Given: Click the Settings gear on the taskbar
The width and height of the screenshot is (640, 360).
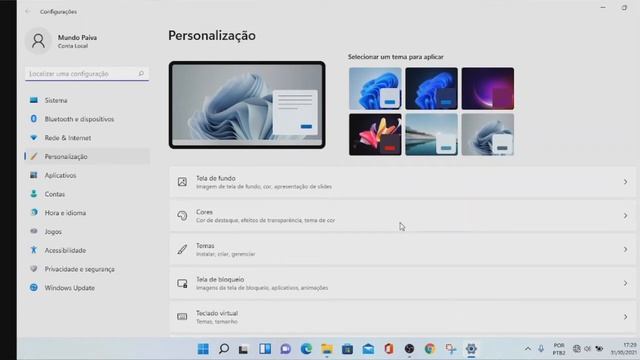Looking at the screenshot, I should (x=471, y=349).
